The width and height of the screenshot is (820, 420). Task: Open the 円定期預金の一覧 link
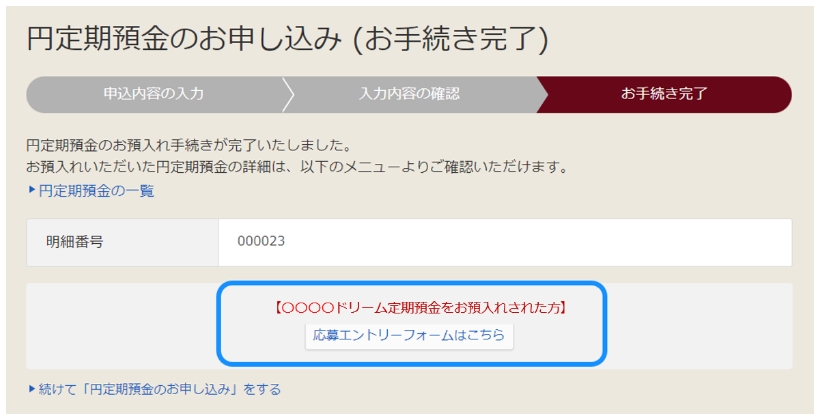(x=97, y=191)
